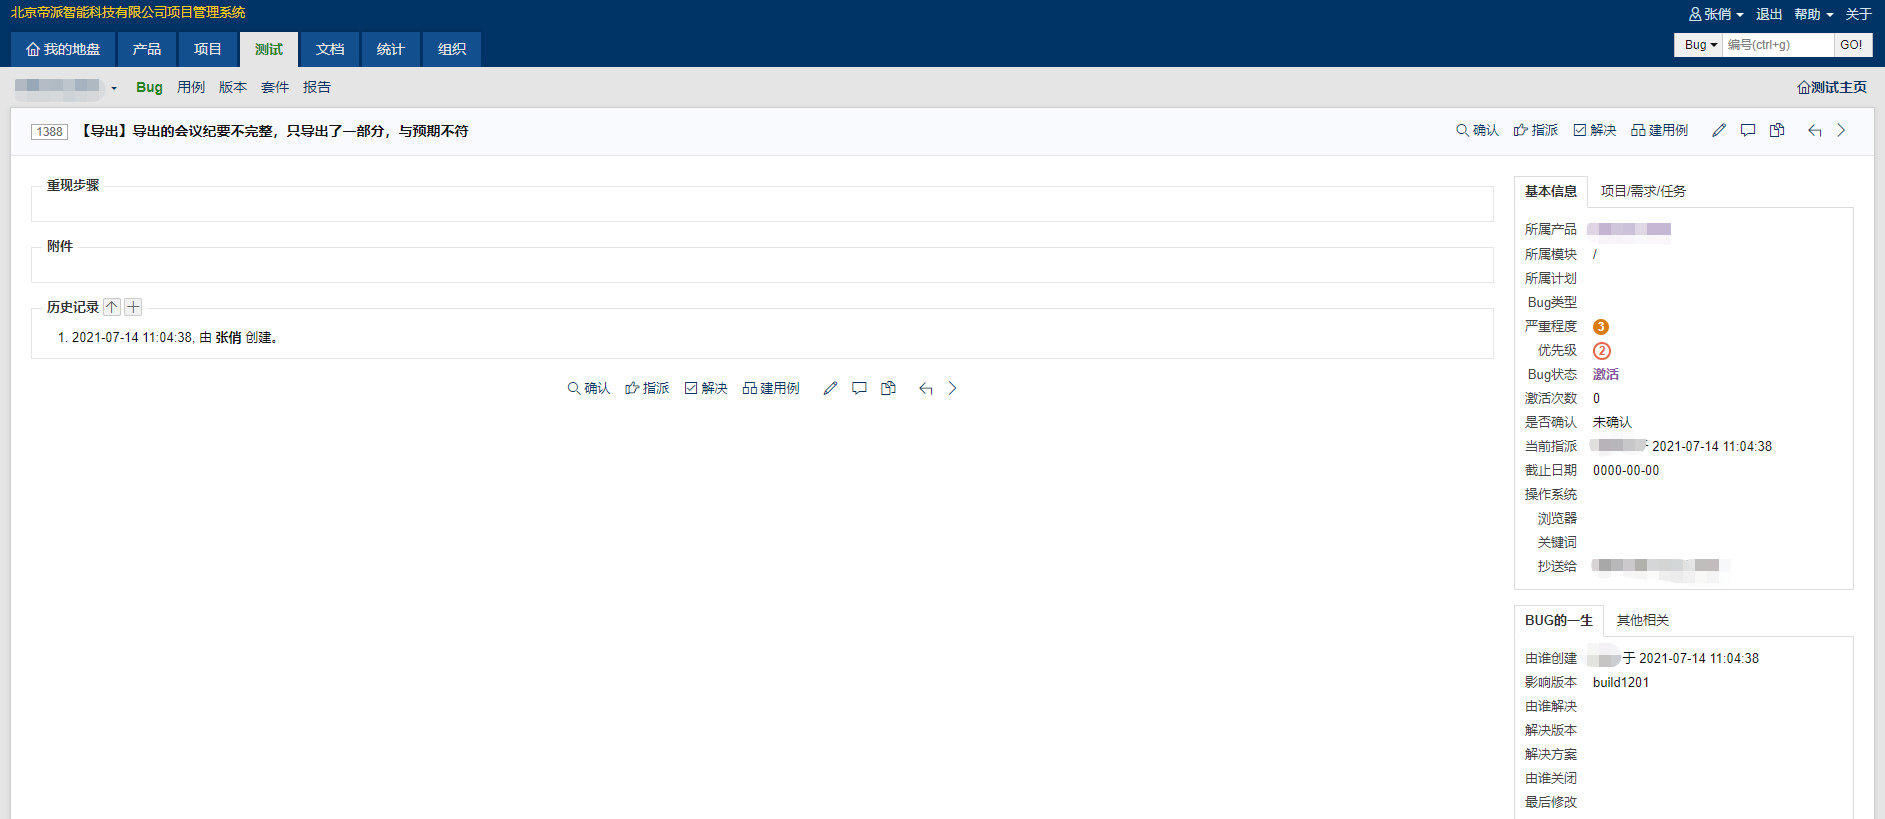Click the 退出 logout link
Screen dimensions: 1885x819
[1769, 14]
